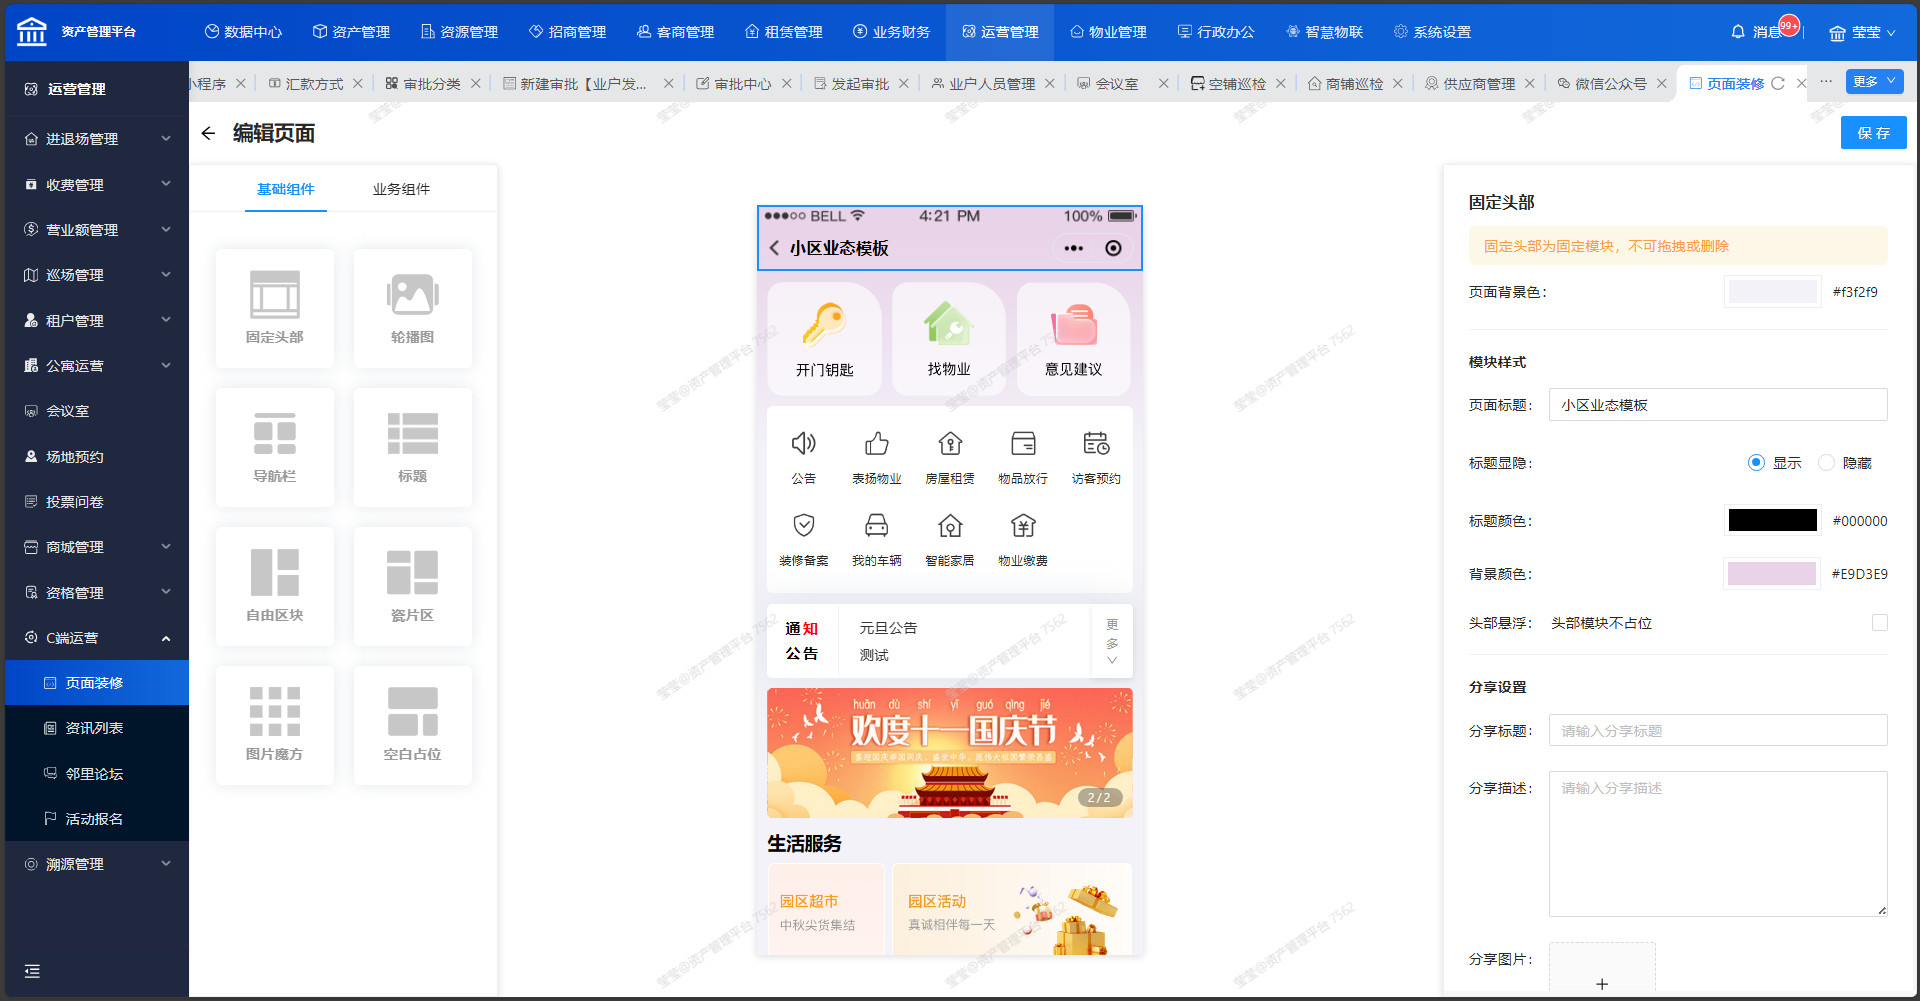Click the 分享标题 input field
This screenshot has height=1001, width=1920.
(x=1717, y=731)
